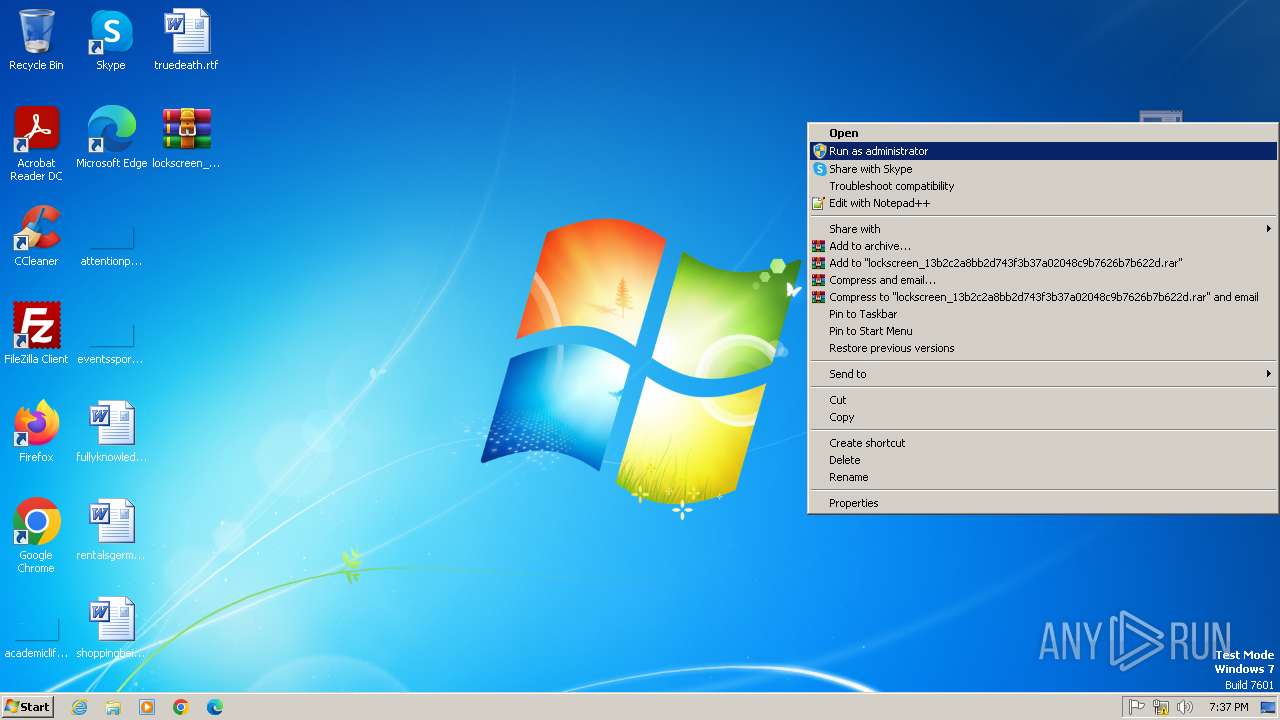Choose Add to archive...

pyautogui.click(x=1043, y=246)
